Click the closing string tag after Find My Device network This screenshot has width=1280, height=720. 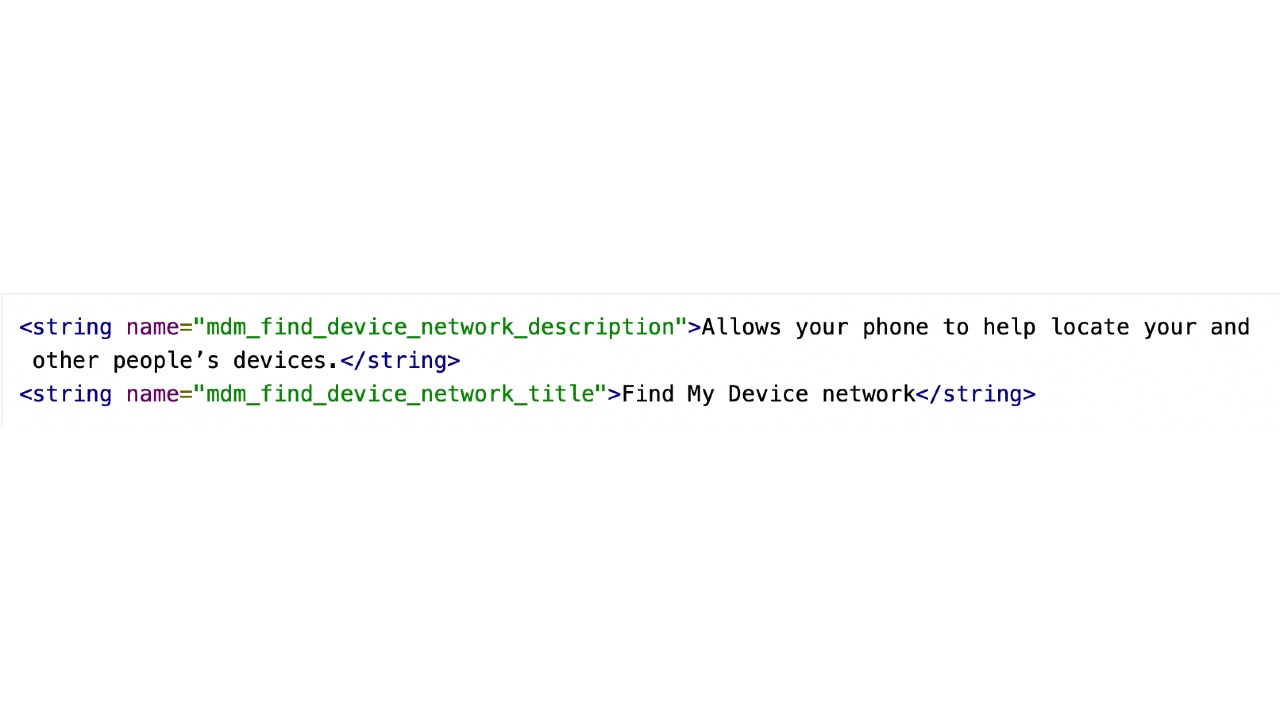click(976, 394)
